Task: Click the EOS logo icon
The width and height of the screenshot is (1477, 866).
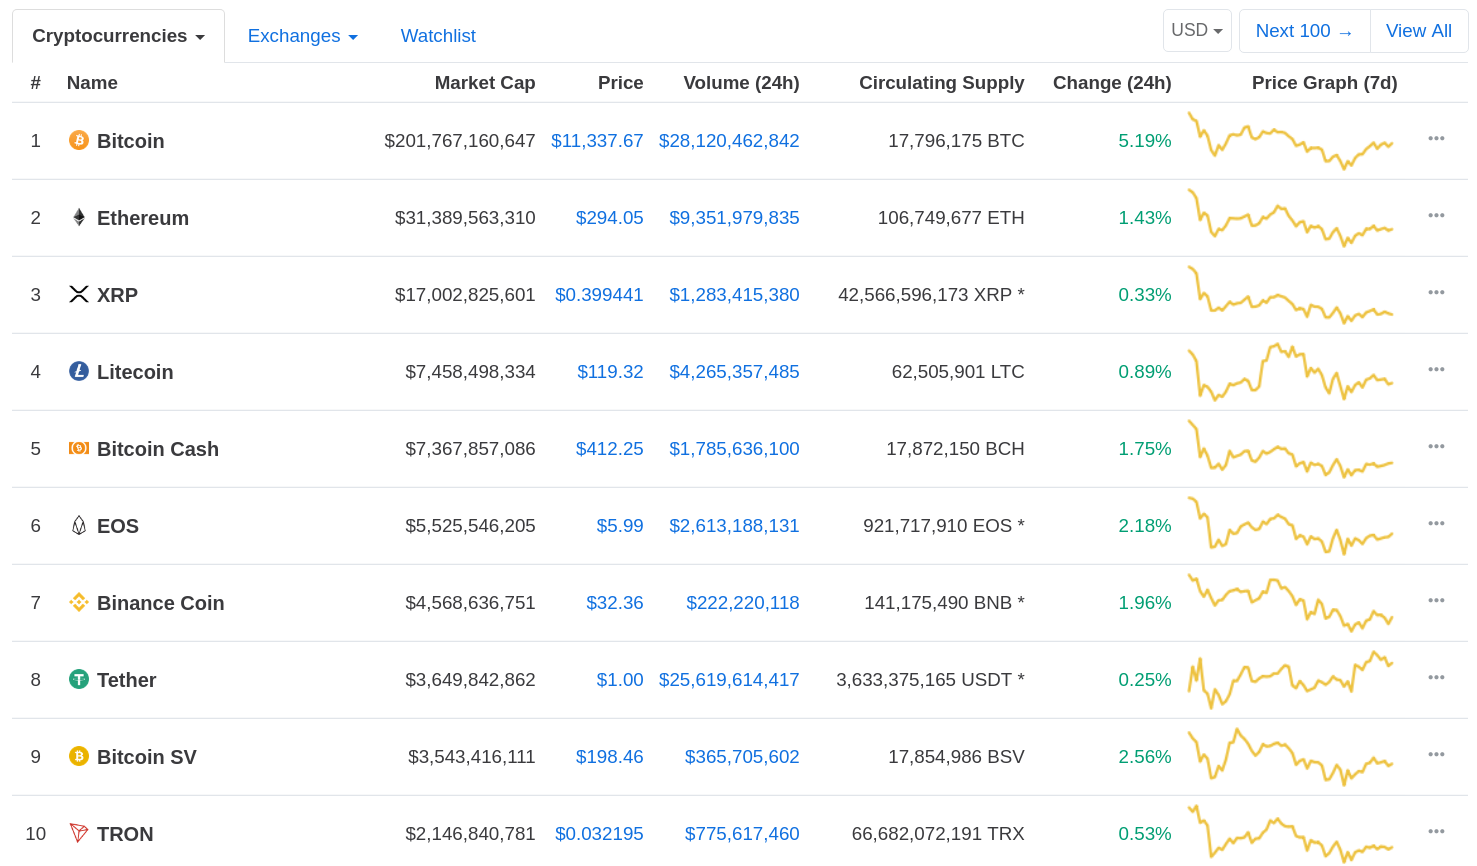Action: click(x=79, y=525)
